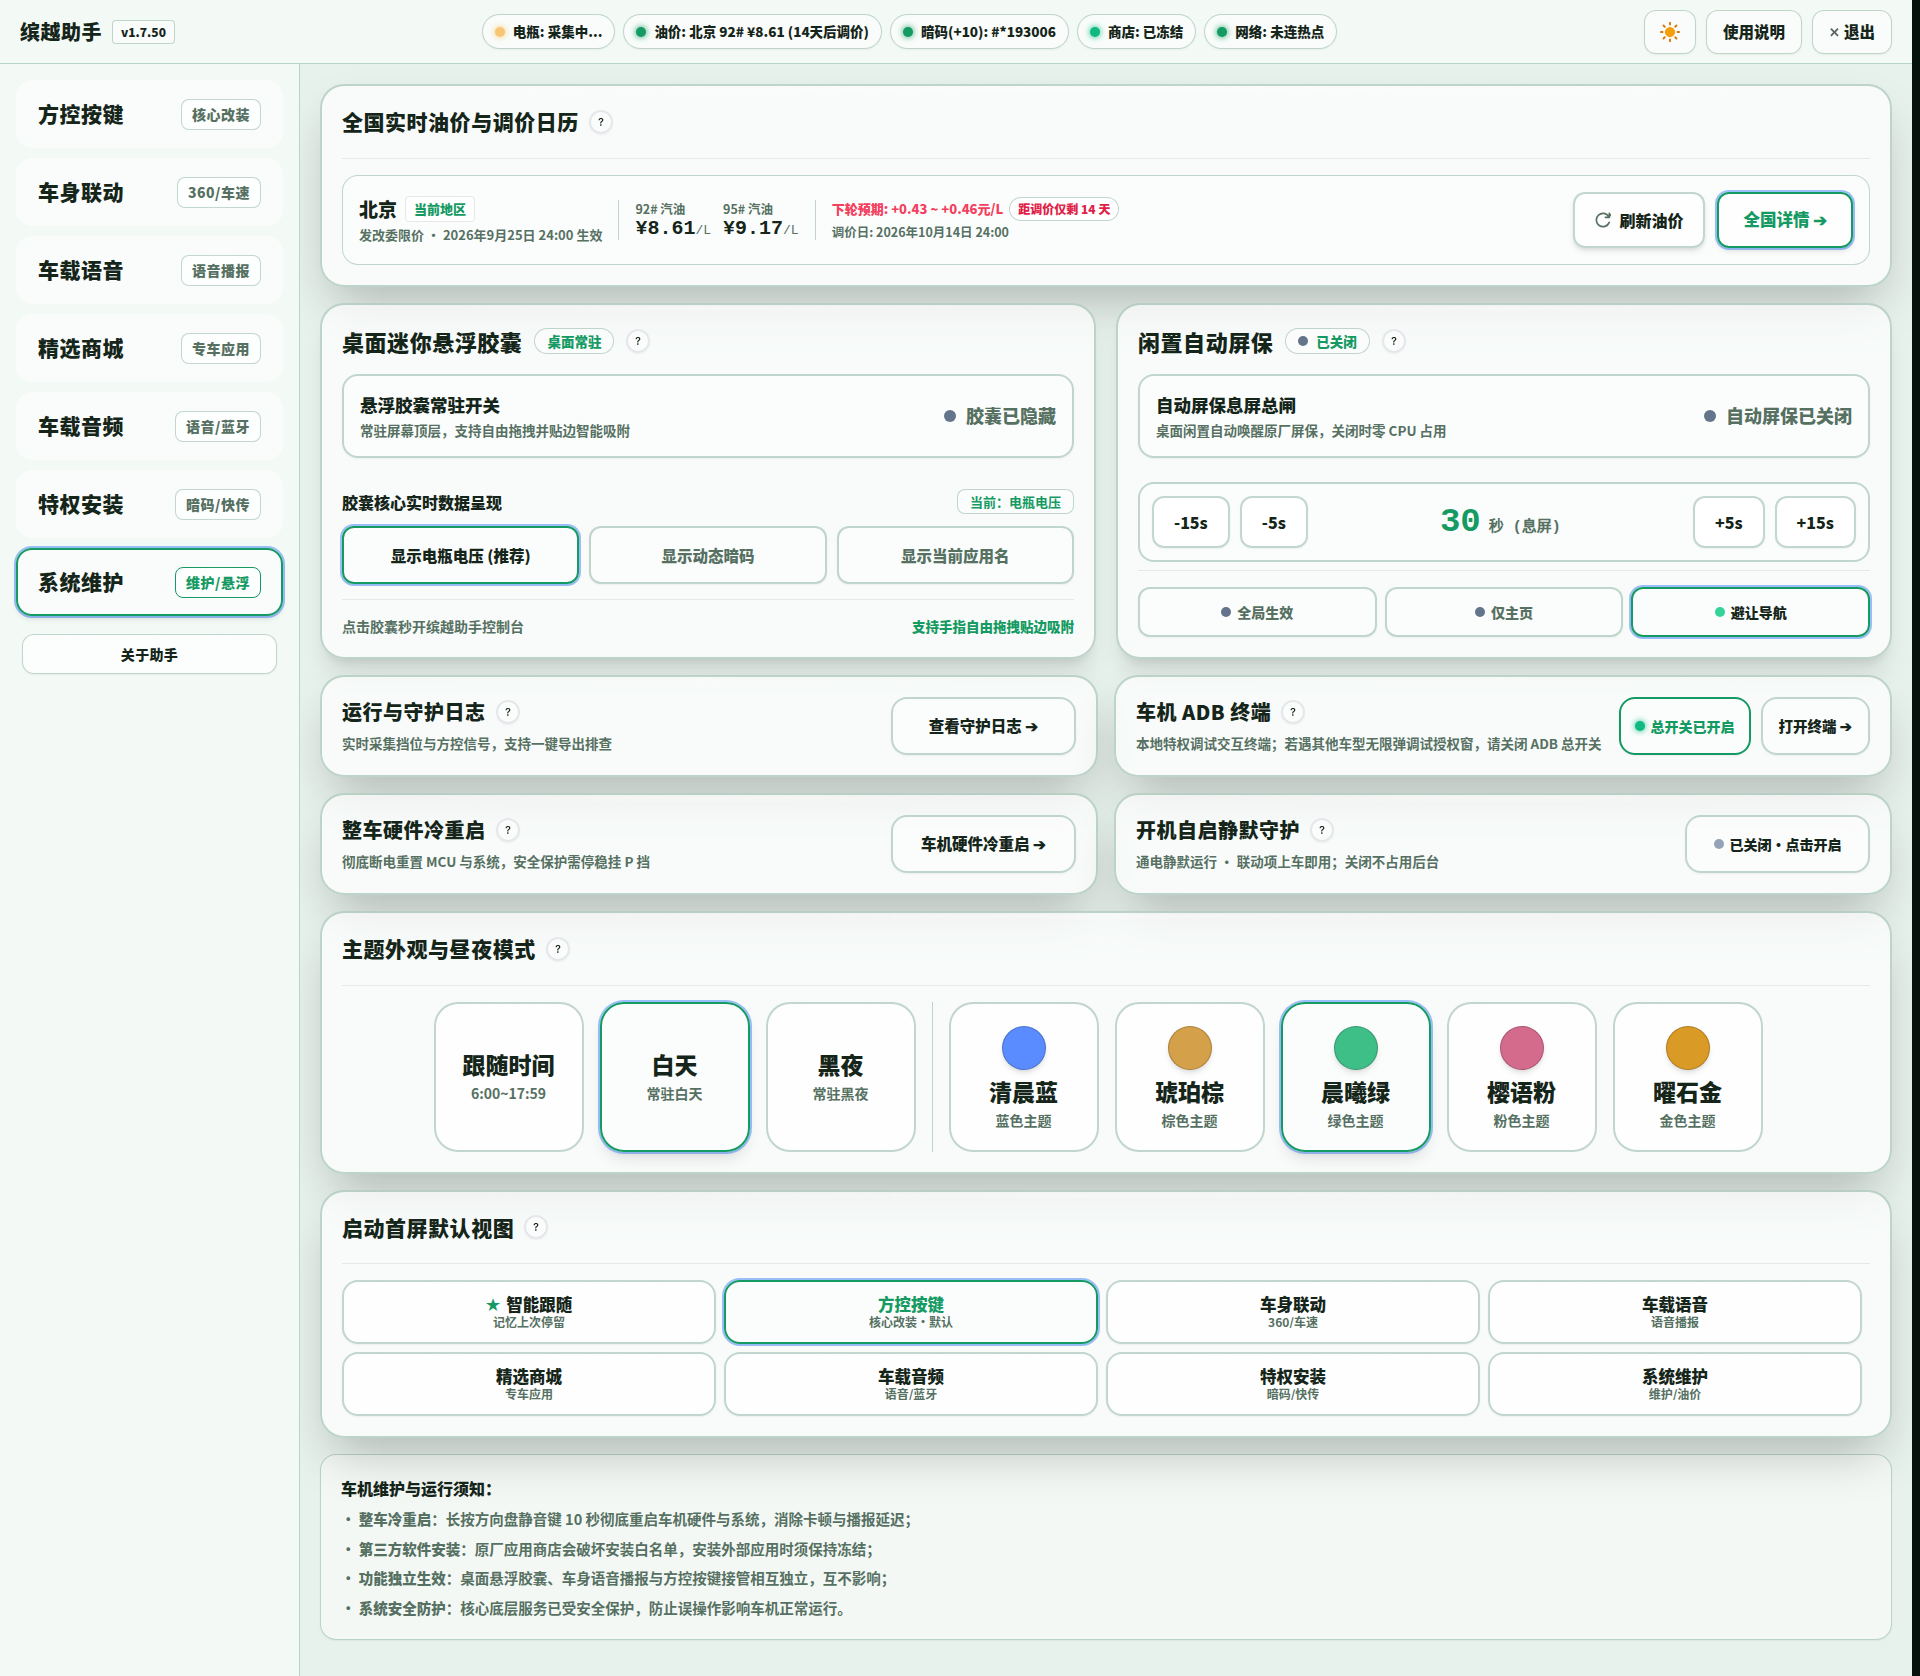Click the 网络: 未连热点 status chip
This screenshot has width=1920, height=1676.
[1270, 32]
